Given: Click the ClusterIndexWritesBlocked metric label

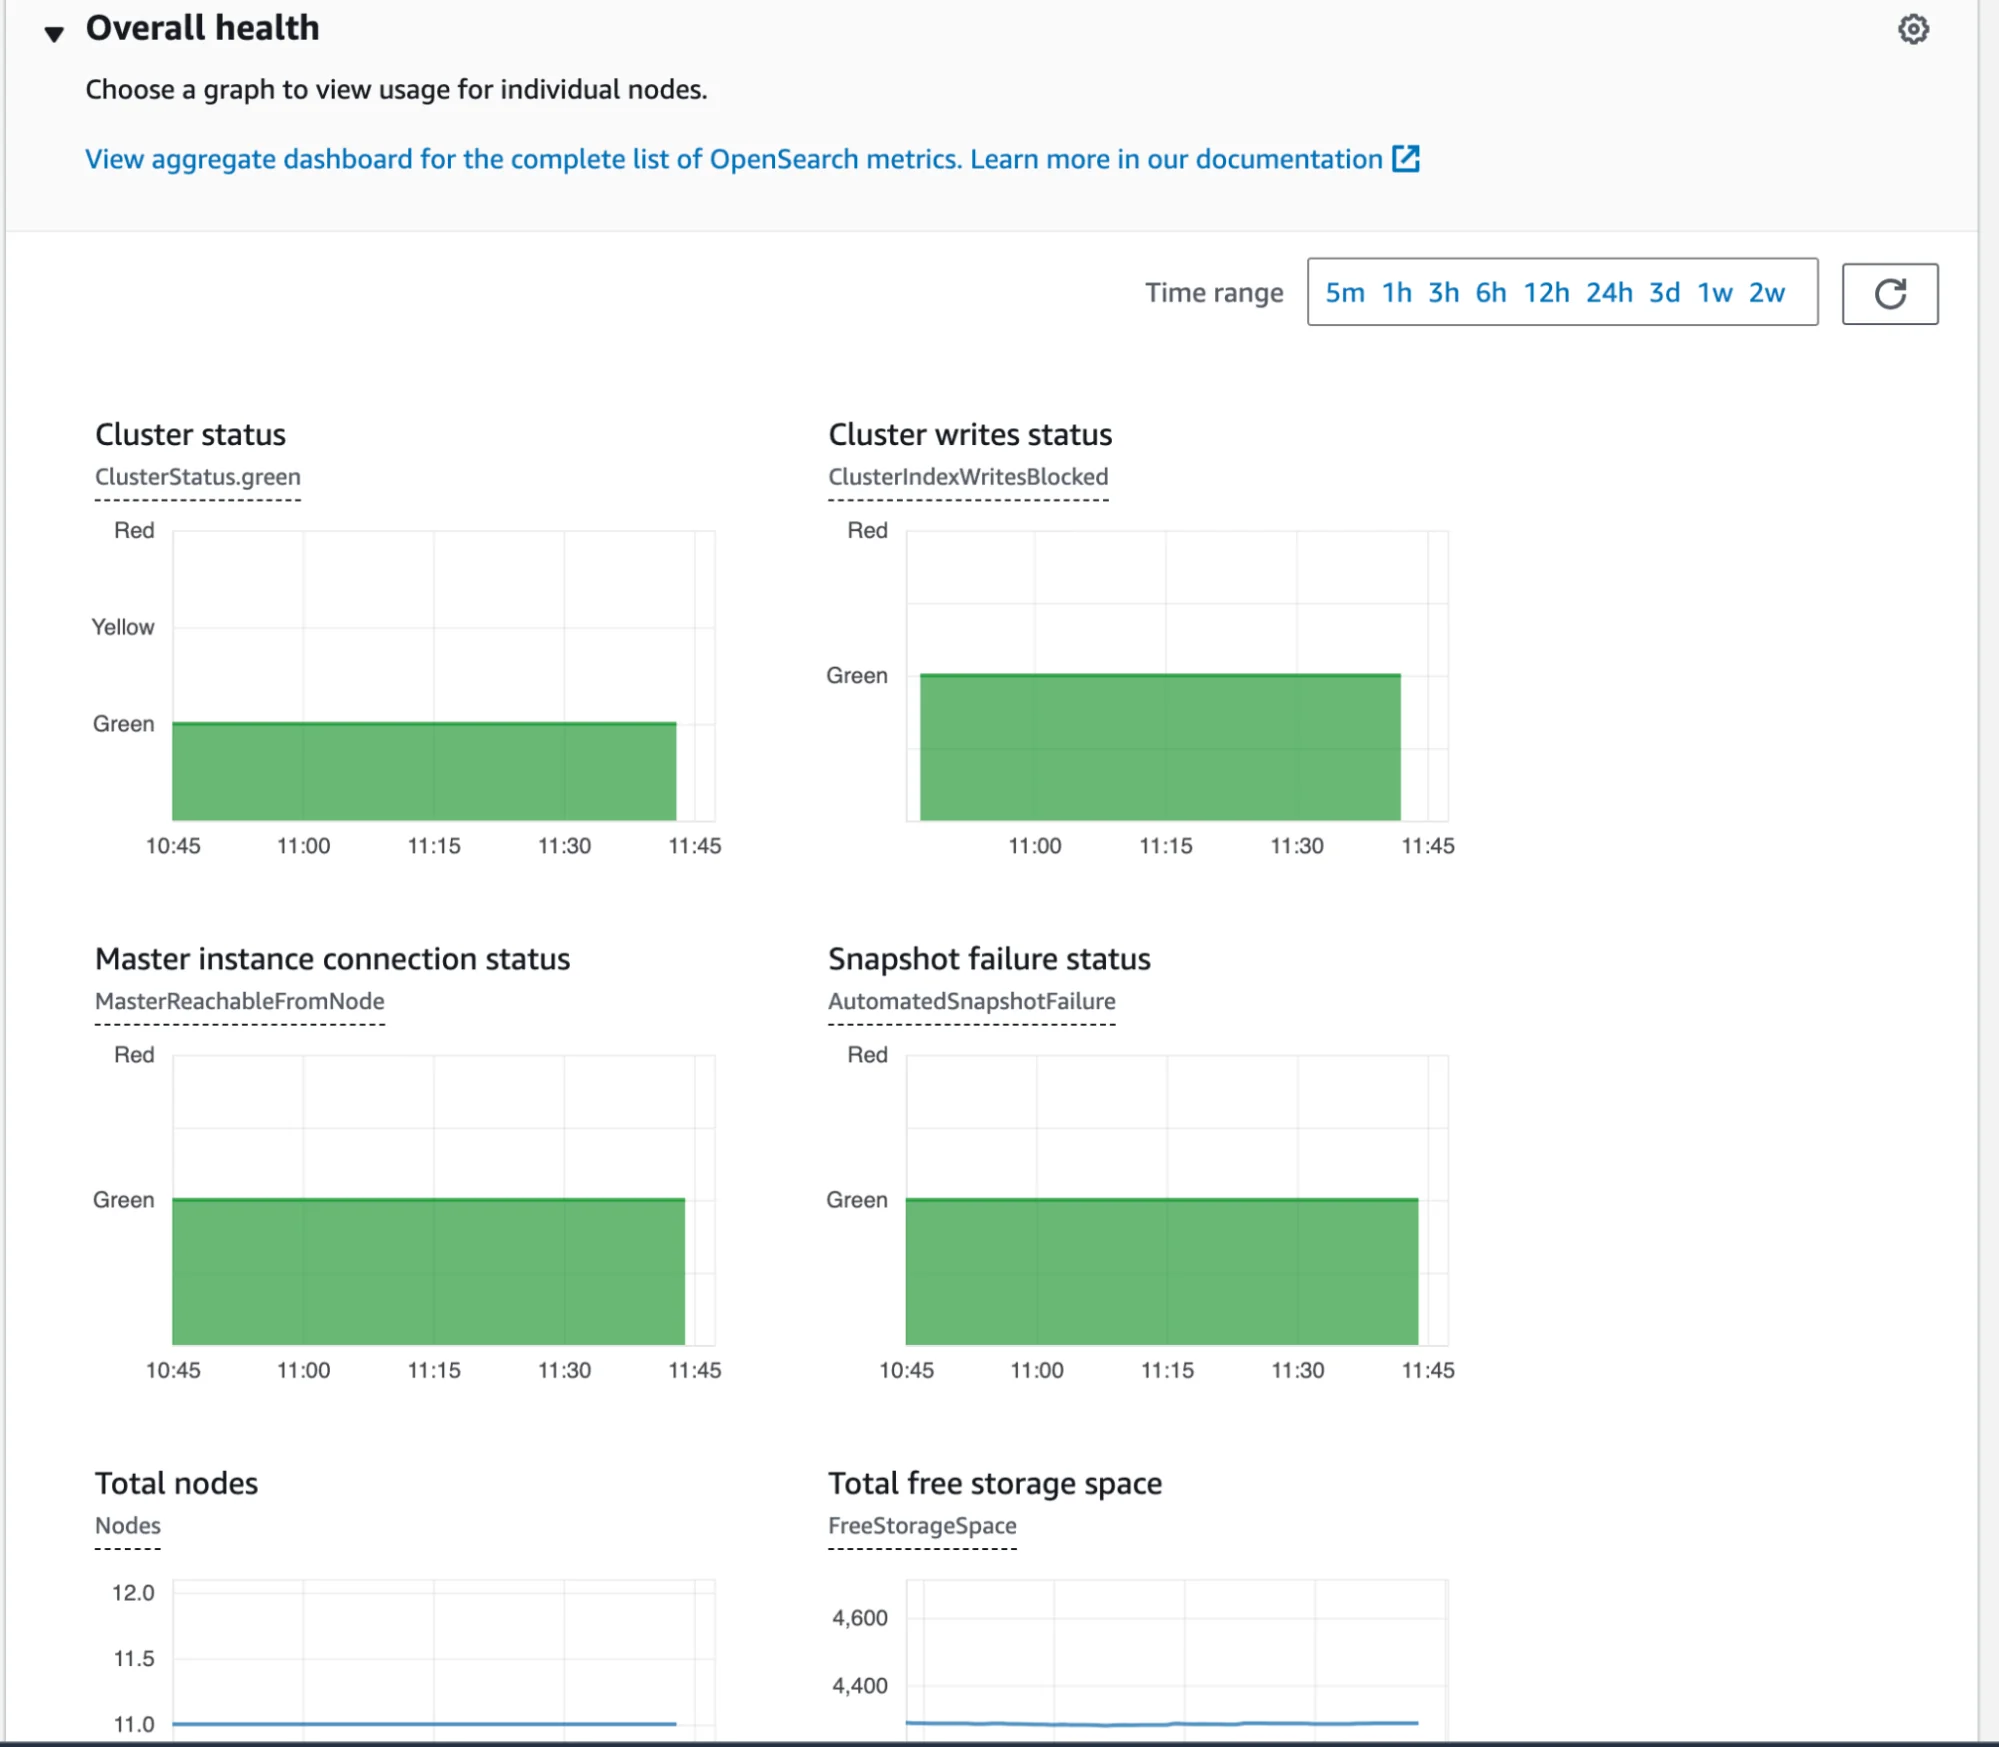Looking at the screenshot, I should pos(967,477).
